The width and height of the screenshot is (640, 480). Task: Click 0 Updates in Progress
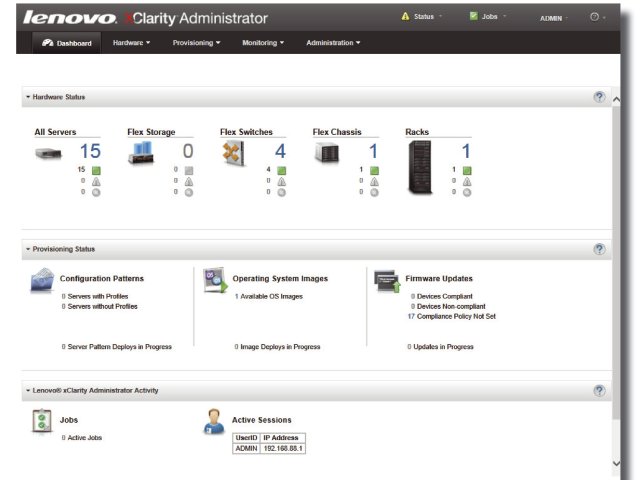[x=440, y=347]
